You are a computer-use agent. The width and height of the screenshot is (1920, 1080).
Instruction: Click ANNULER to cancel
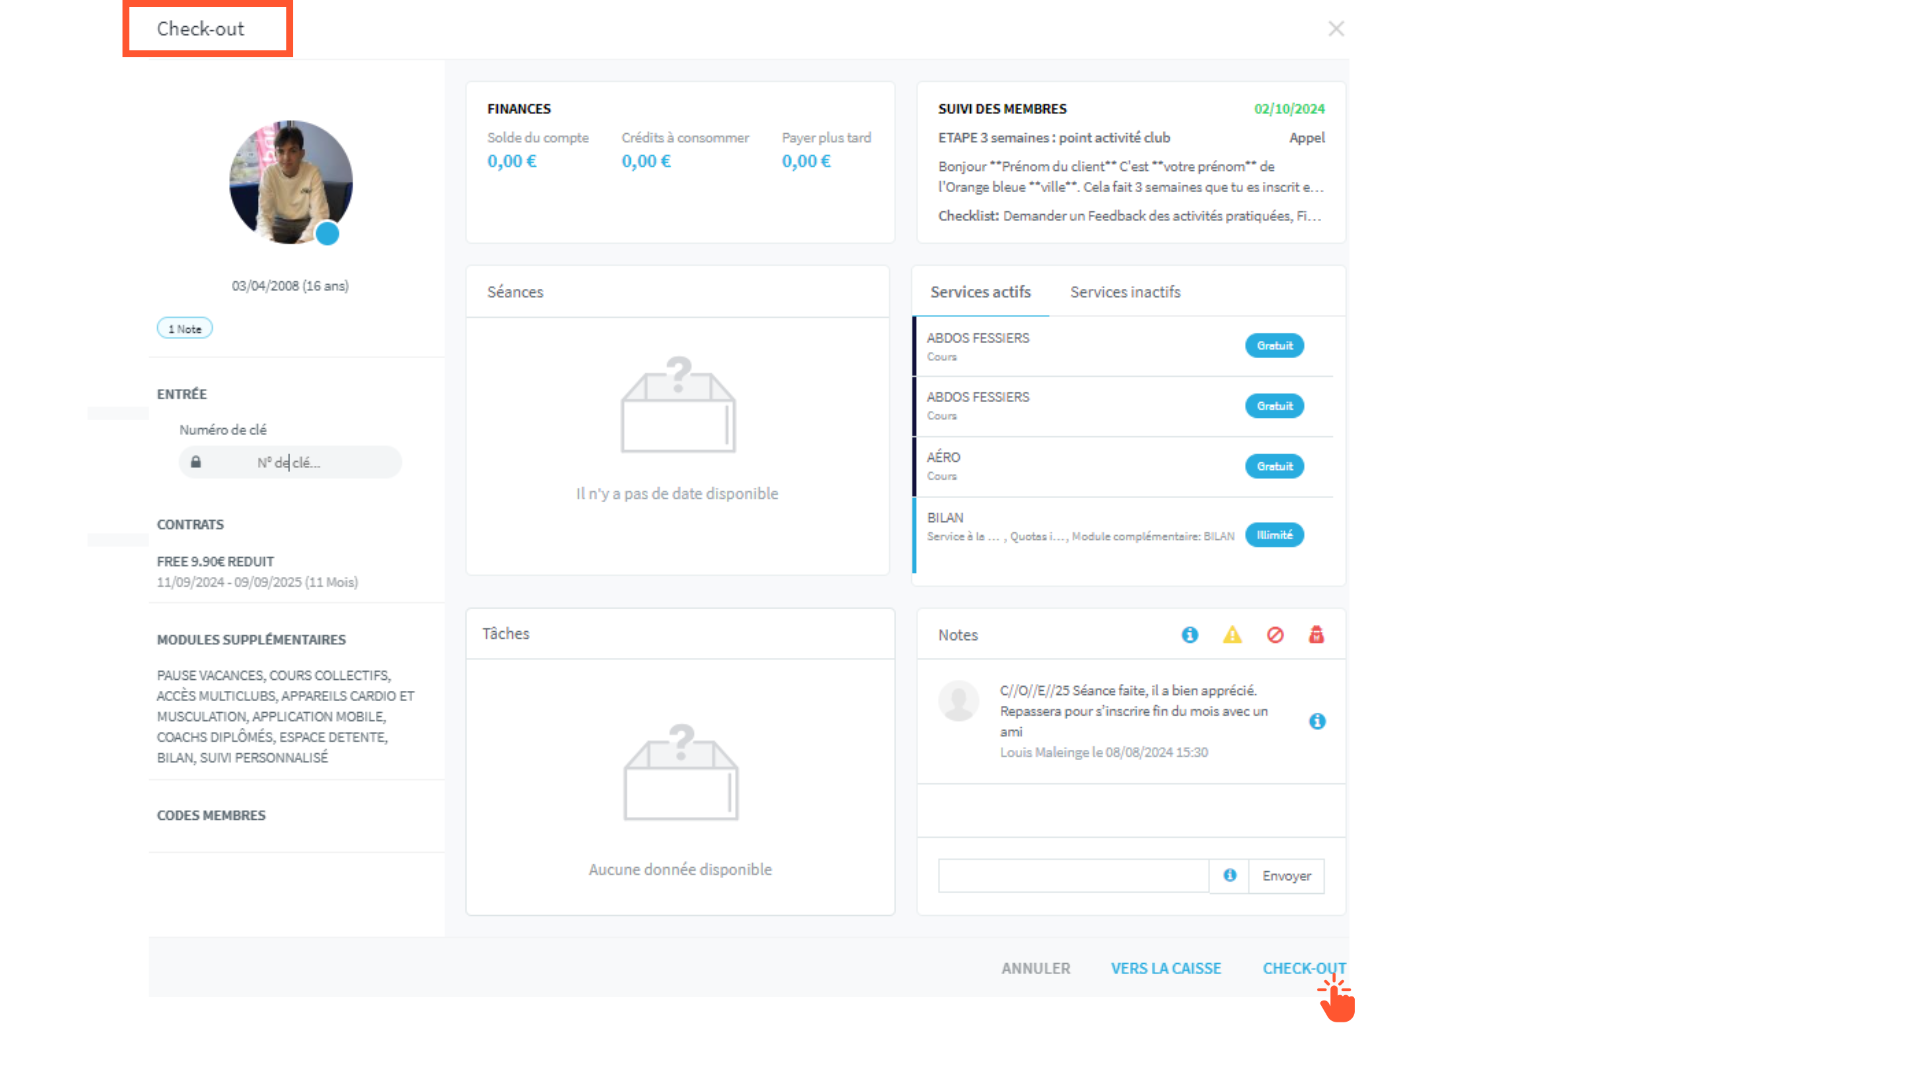click(1036, 969)
